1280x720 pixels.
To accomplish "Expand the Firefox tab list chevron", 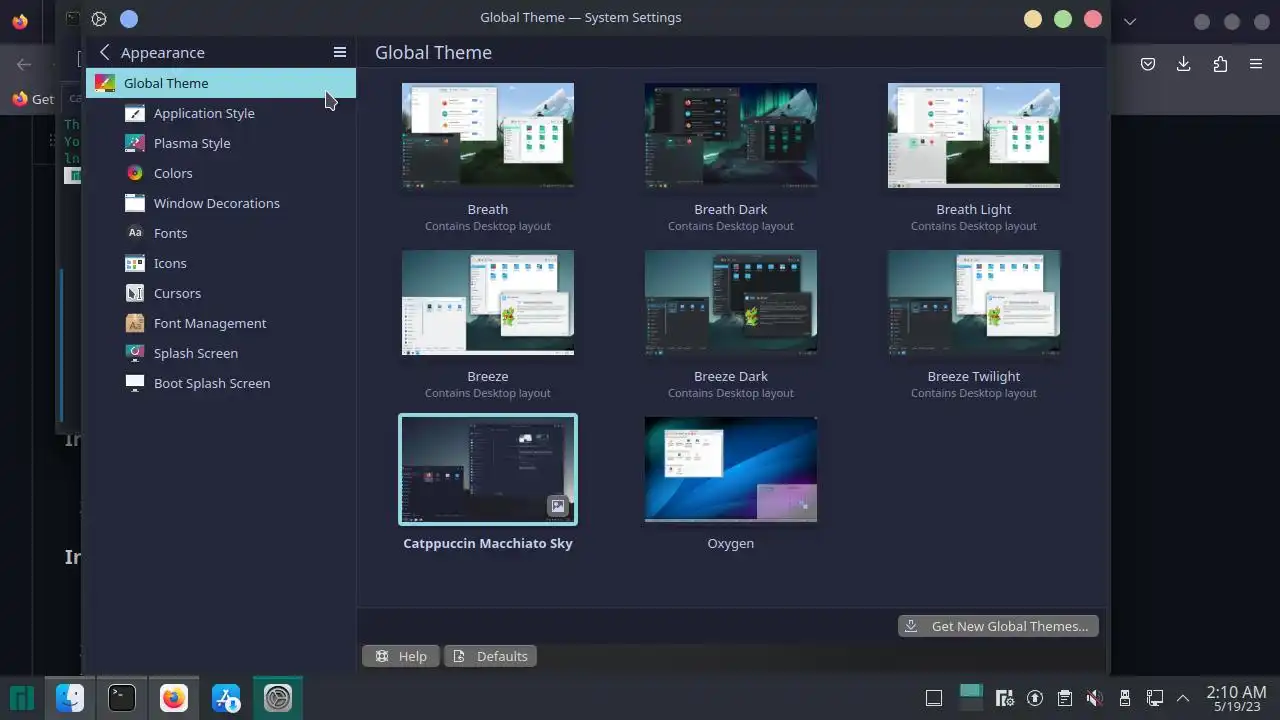I will click(x=1130, y=21).
